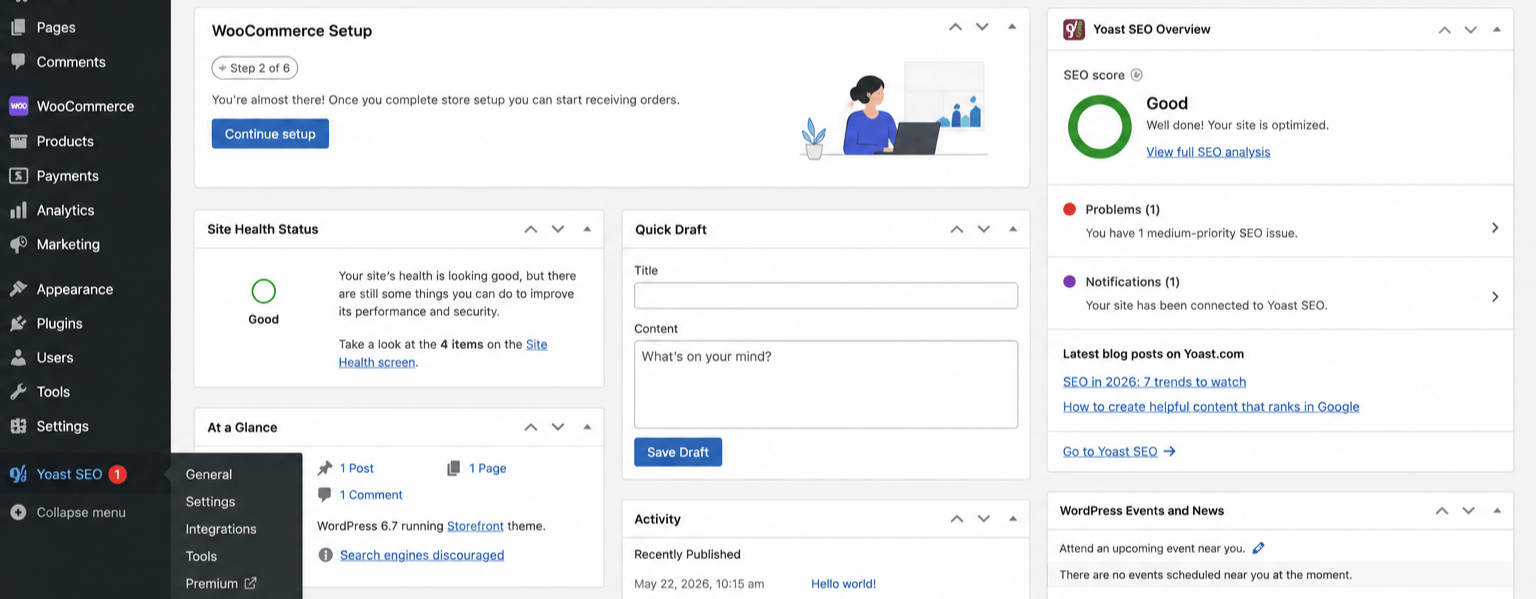Image resolution: width=1536 pixels, height=599 pixels.
Task: Click the Users person icon
Action: 18,357
